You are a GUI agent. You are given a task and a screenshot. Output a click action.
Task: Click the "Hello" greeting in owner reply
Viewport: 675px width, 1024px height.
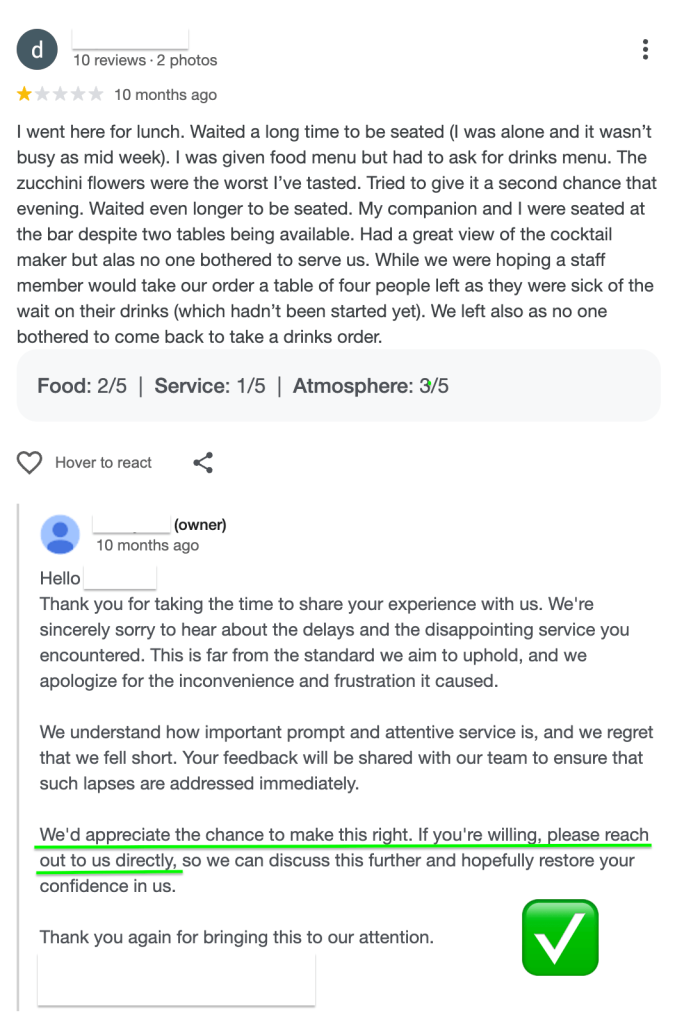60,578
